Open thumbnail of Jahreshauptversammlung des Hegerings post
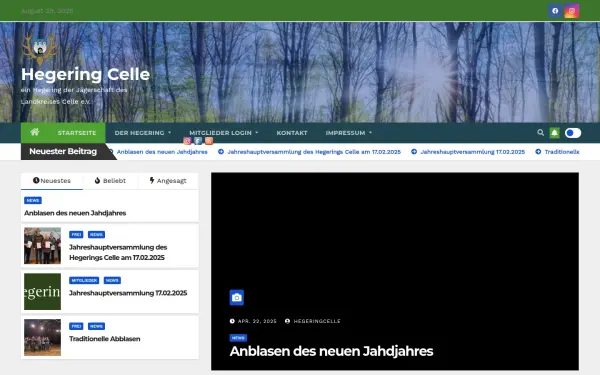 (42, 246)
